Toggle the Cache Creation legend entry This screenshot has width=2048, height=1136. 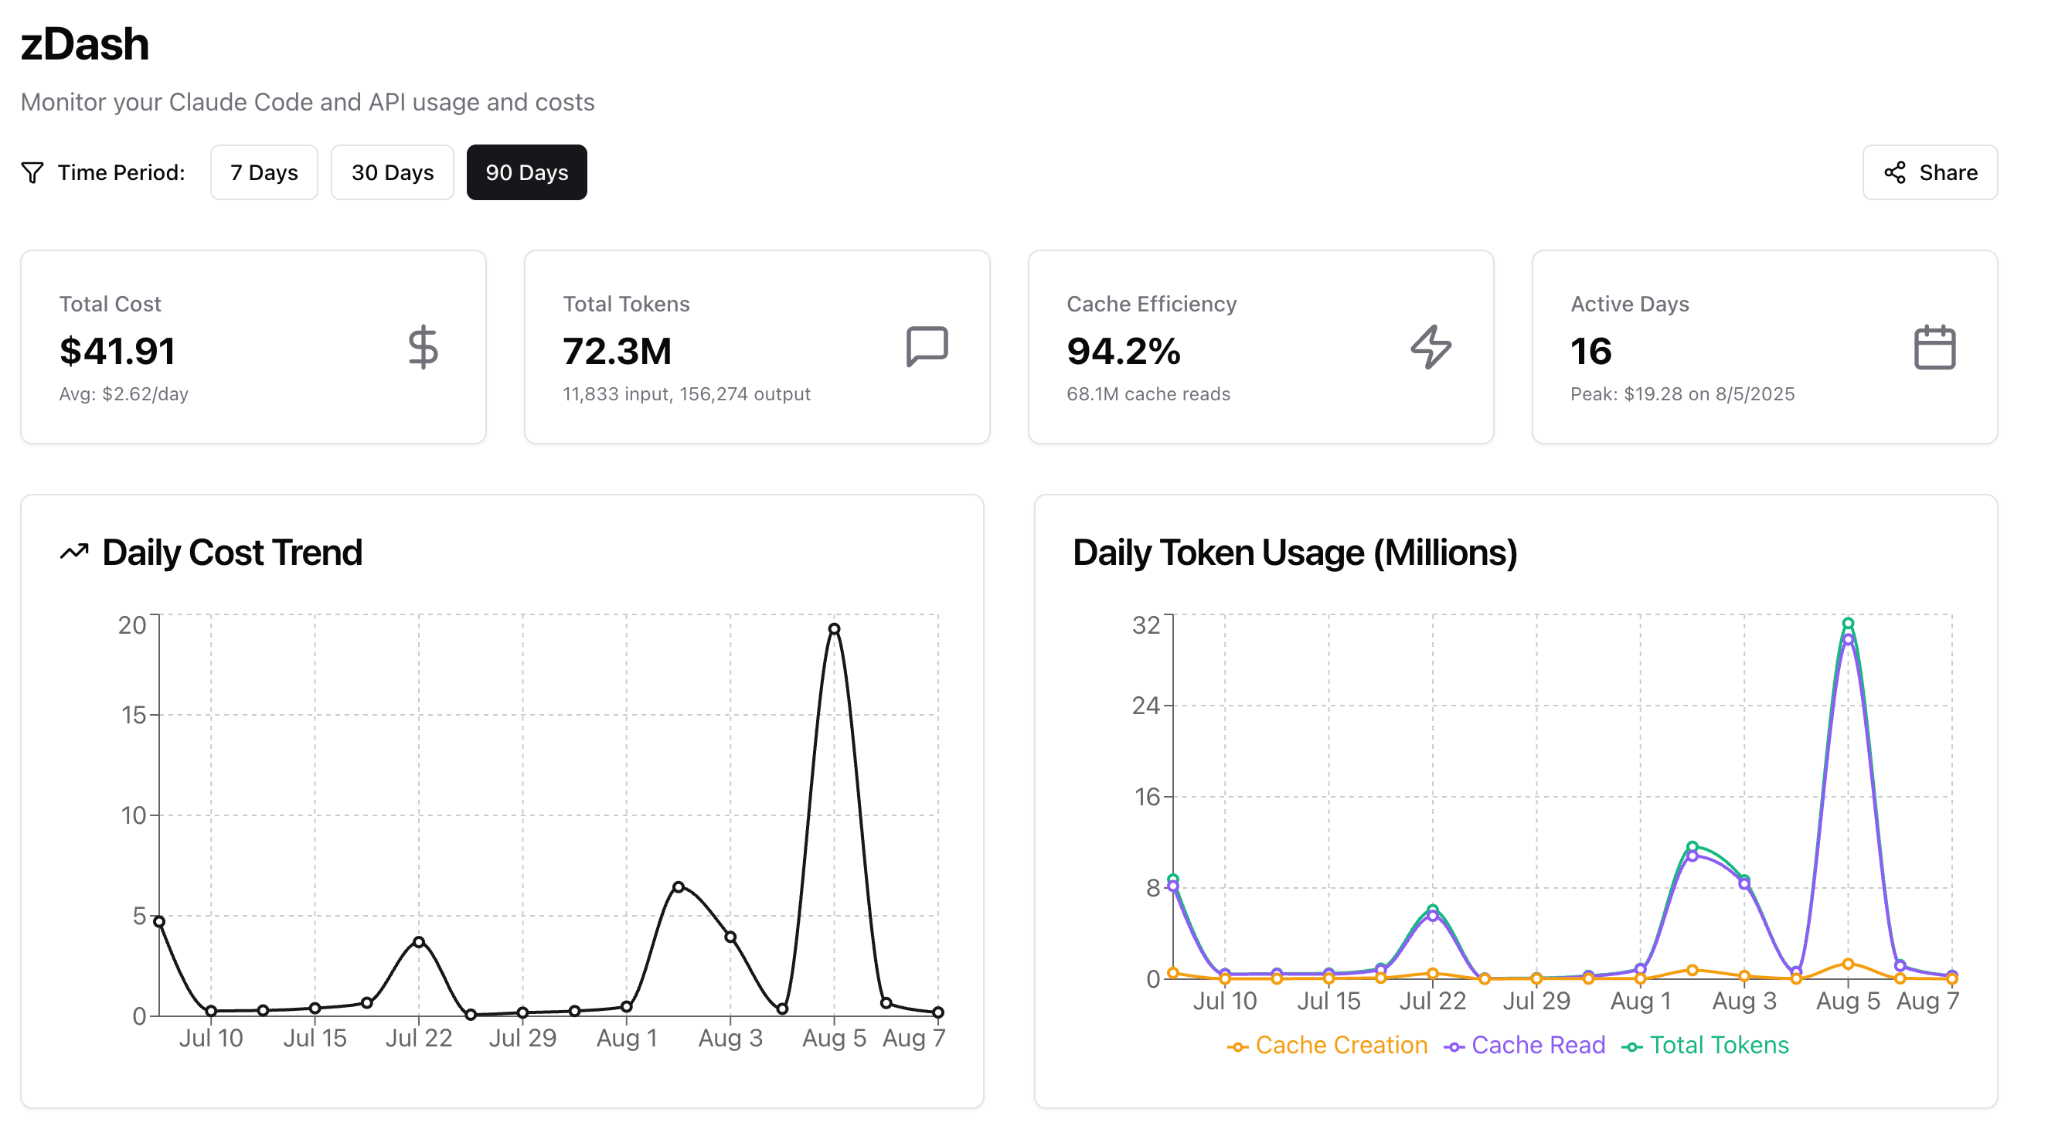pos(1328,1045)
